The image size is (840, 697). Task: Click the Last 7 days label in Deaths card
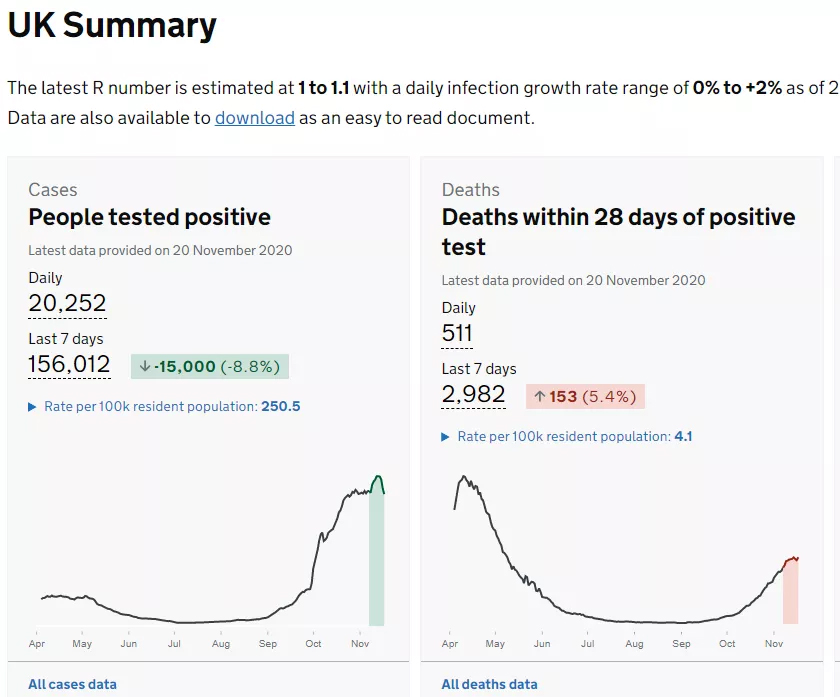click(479, 369)
